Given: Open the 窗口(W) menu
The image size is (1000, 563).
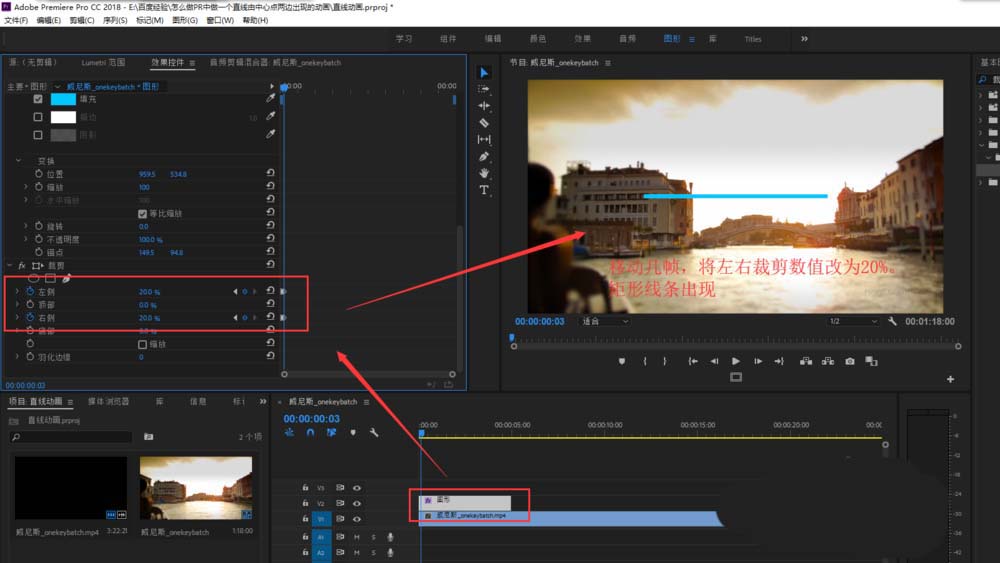Looking at the screenshot, I should pos(220,20).
